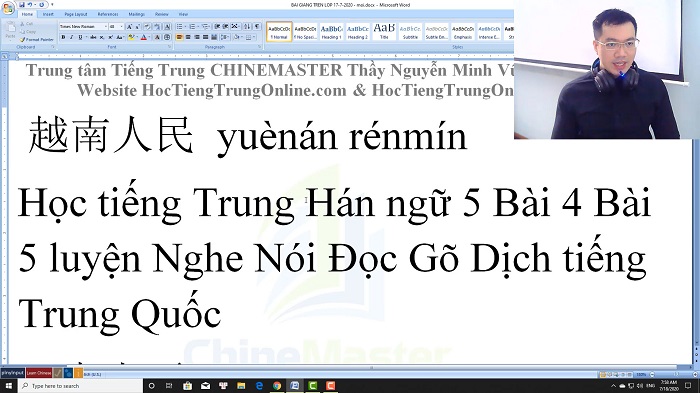Screen dimensions: 700x393
Task: Switch to the Home ribbon tab
Action: click(x=27, y=14)
